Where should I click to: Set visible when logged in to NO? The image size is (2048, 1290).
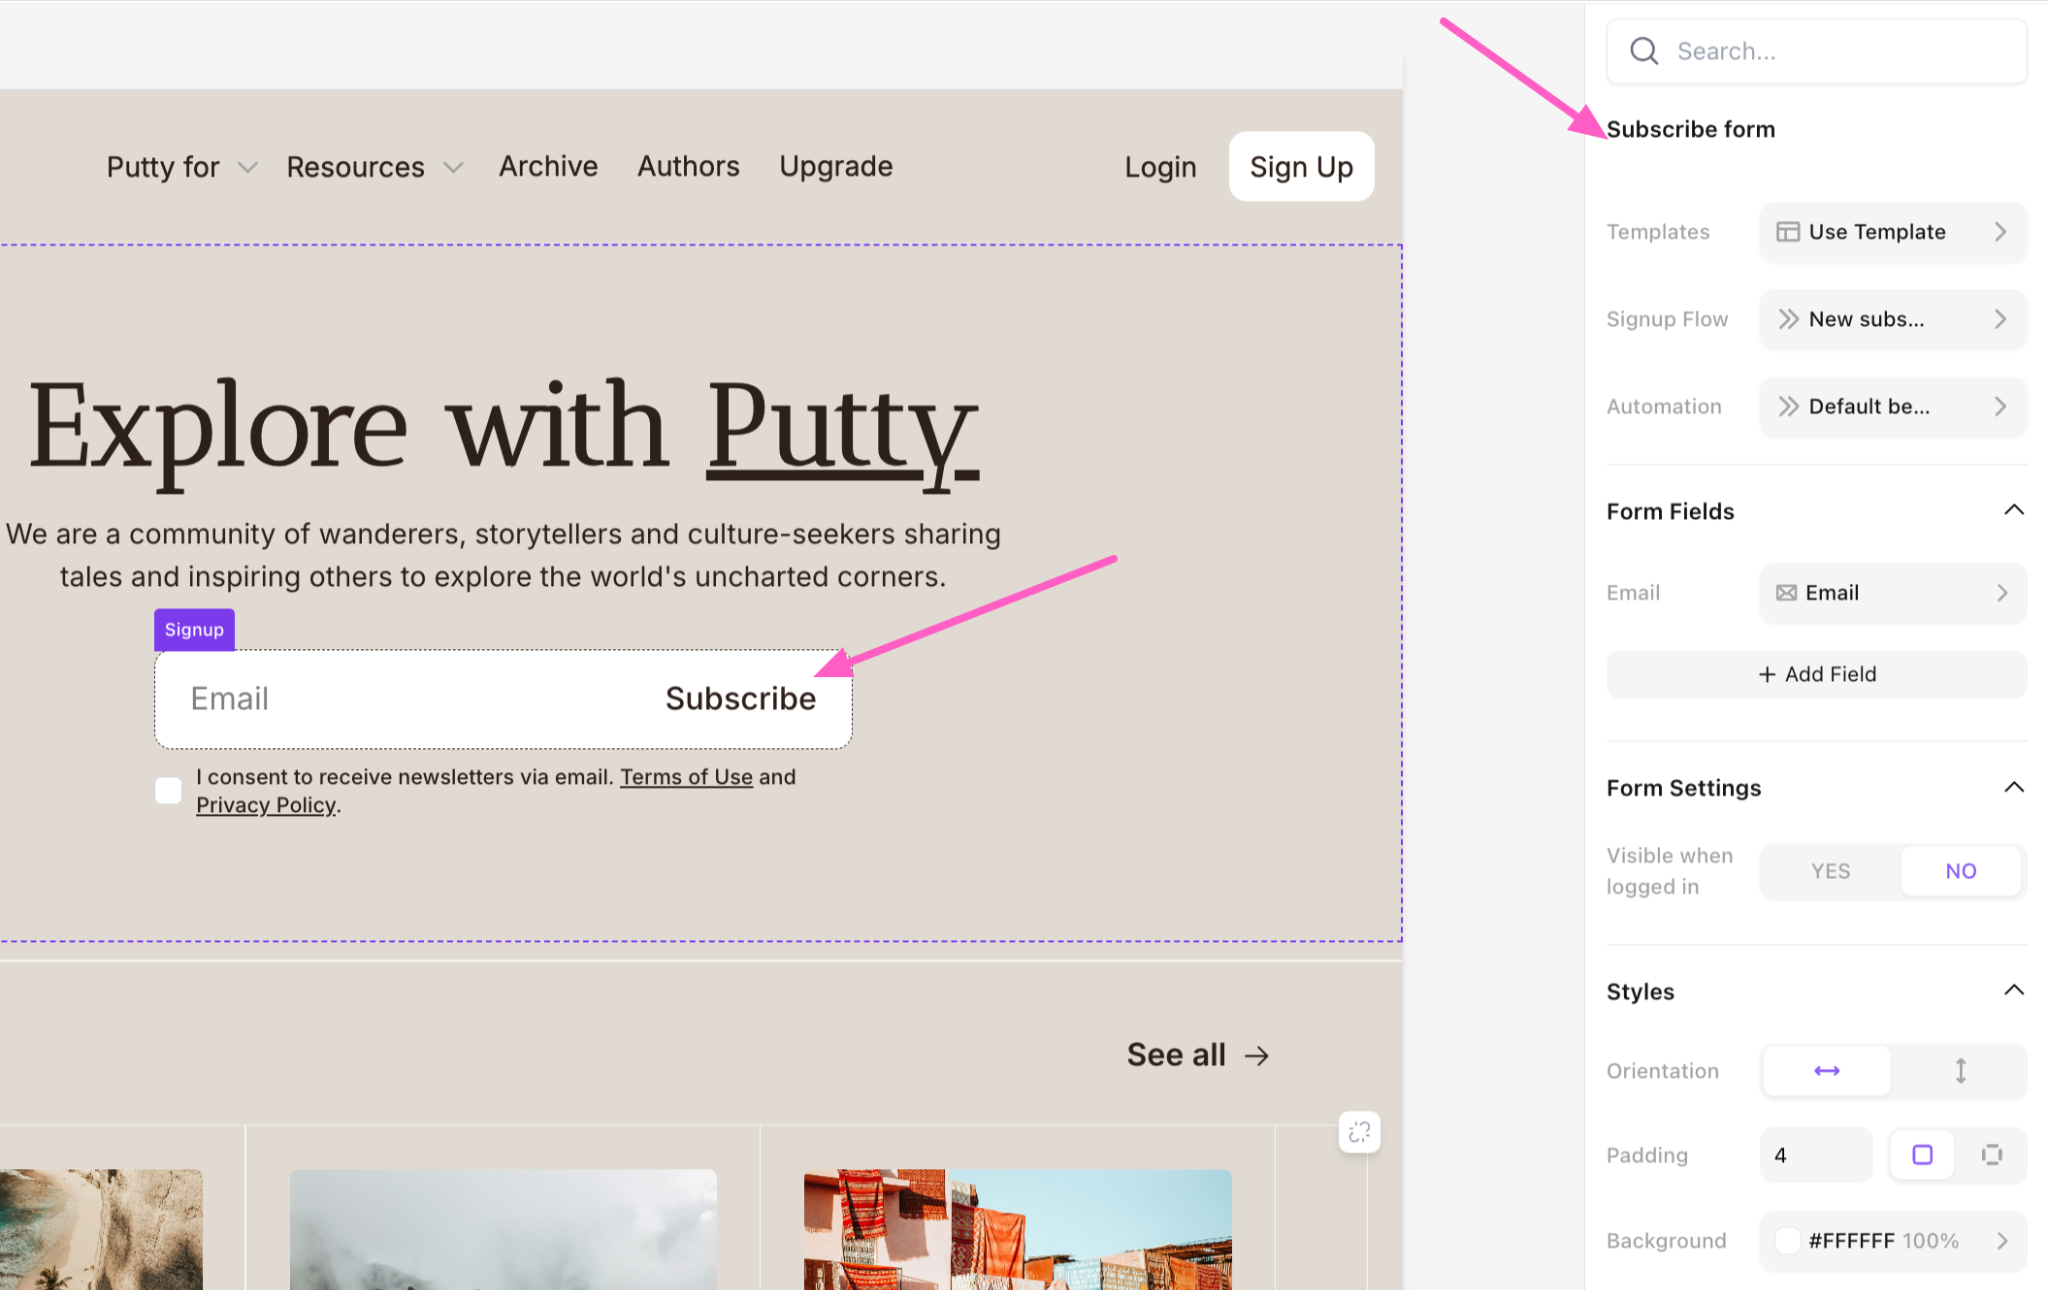(x=1960, y=871)
